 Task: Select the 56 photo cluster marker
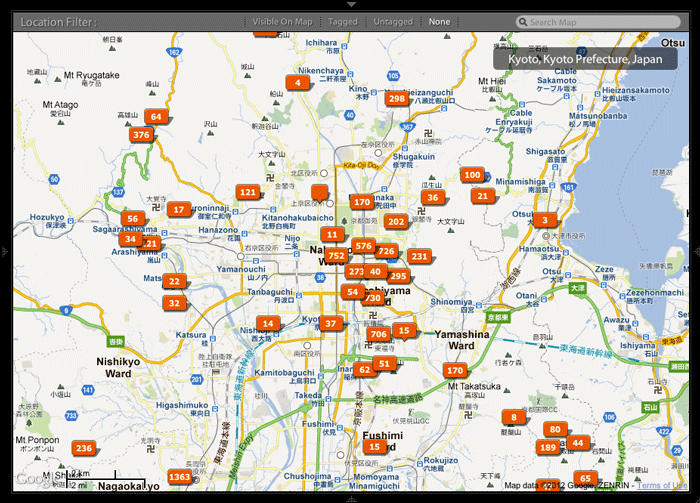tap(133, 218)
